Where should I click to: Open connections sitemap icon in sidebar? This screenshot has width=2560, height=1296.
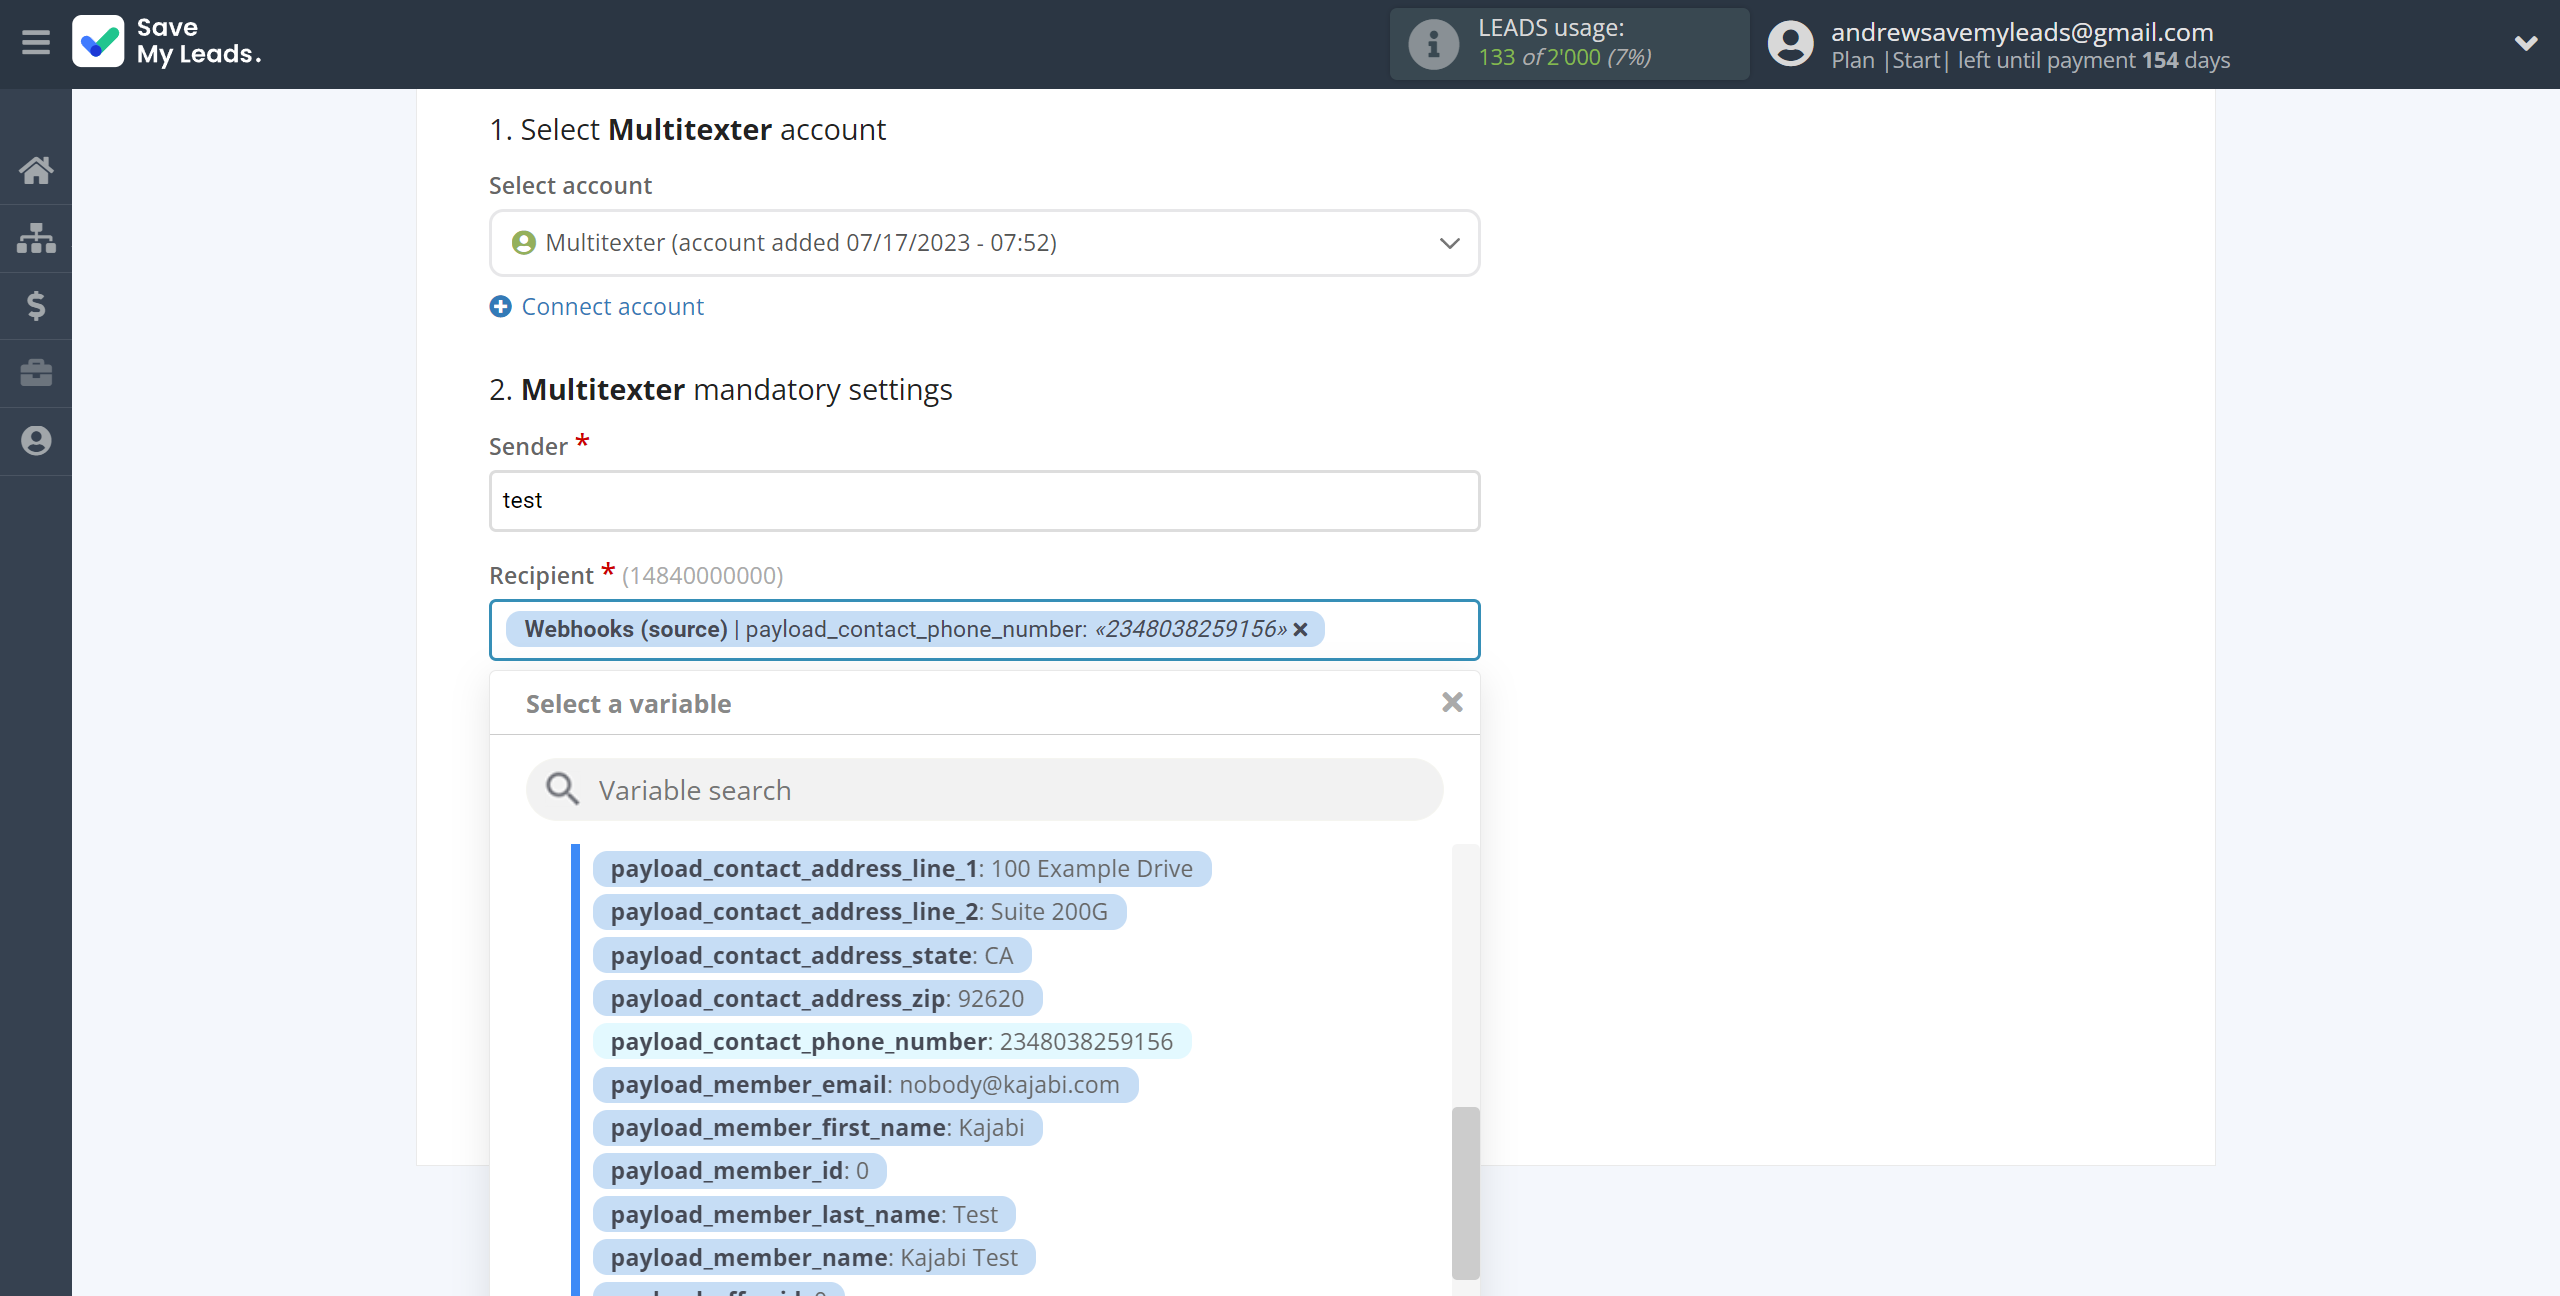pyautogui.click(x=36, y=238)
